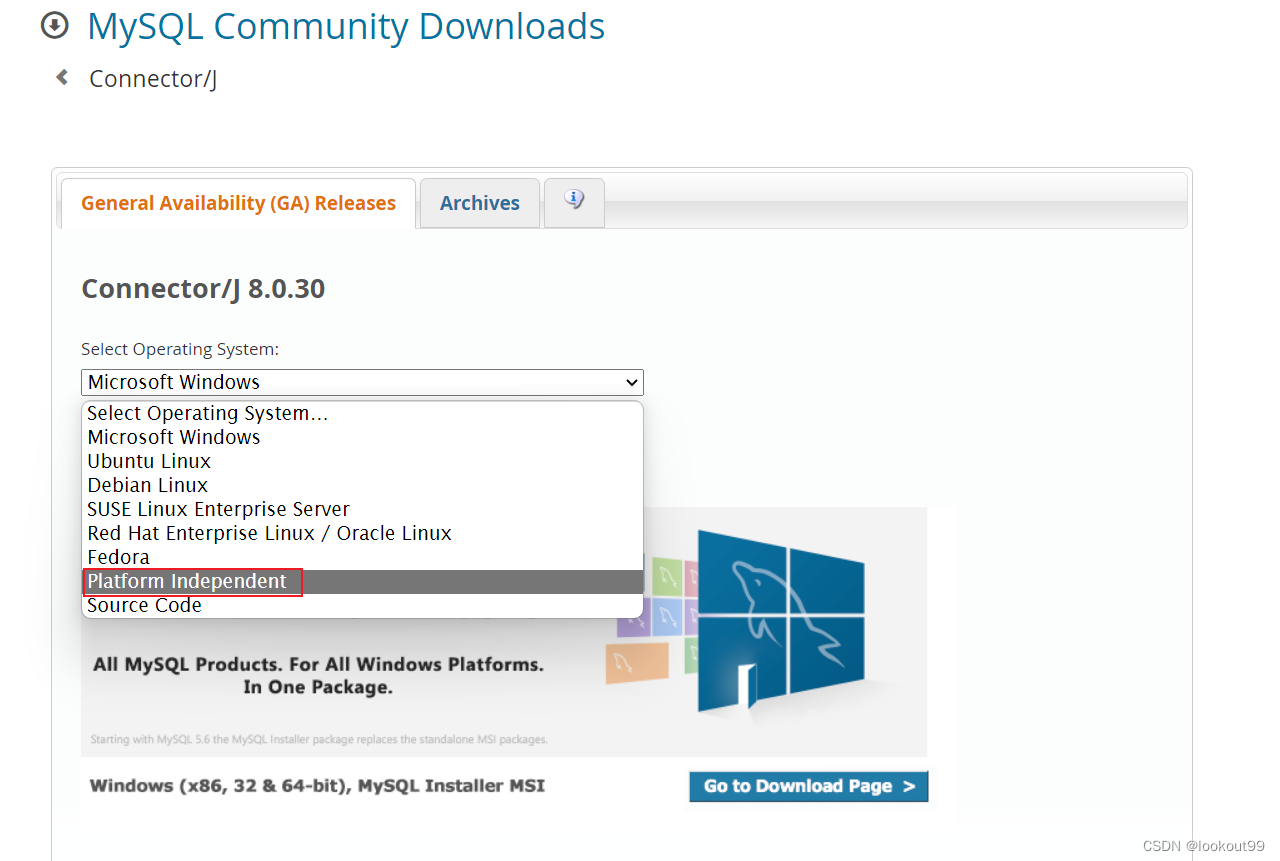The image size is (1280, 861).
Task: Click the All MySQL Products banner text
Action: [318, 676]
